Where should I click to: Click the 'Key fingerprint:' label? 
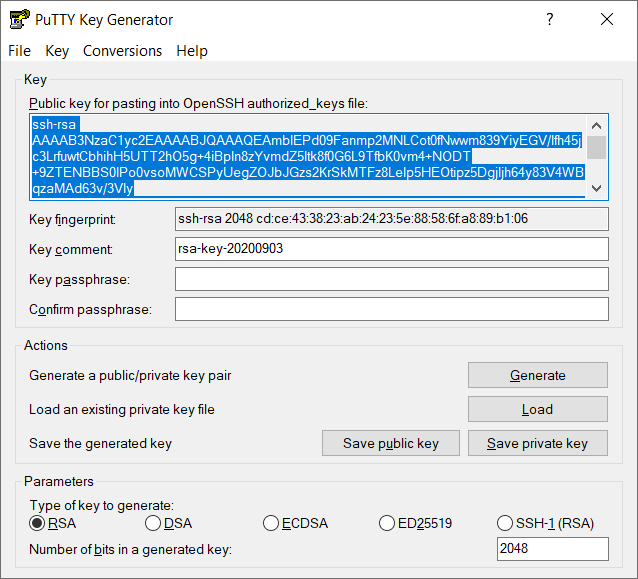(x=72, y=220)
